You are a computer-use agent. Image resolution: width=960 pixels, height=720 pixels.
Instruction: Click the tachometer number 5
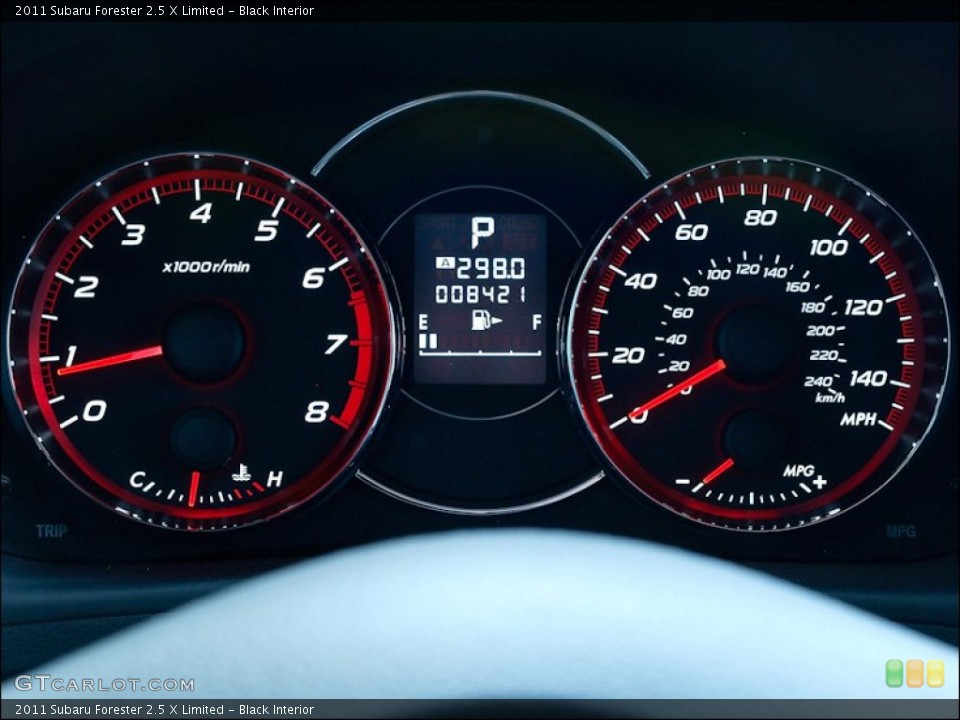coord(267,230)
